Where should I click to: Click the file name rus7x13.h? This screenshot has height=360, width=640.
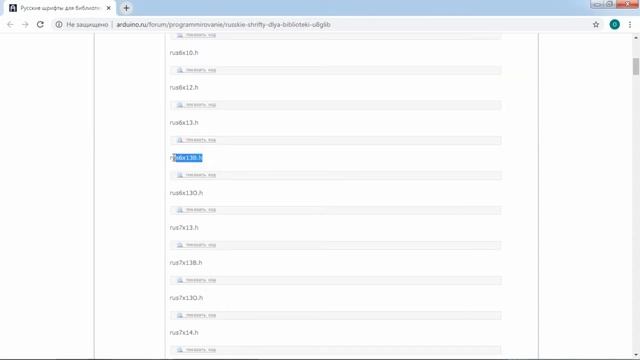click(x=184, y=228)
